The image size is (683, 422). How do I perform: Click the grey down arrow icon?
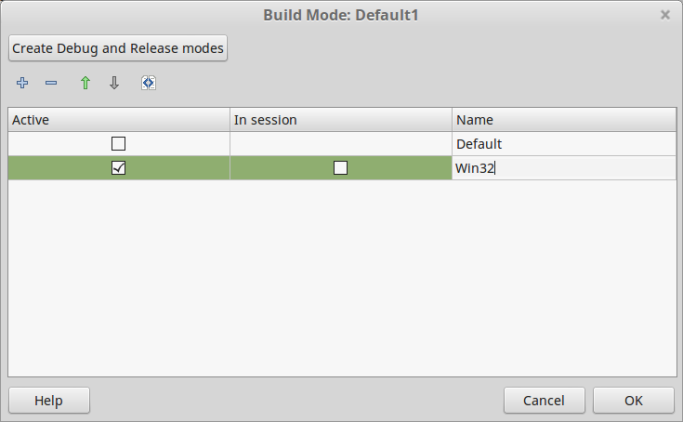(114, 83)
